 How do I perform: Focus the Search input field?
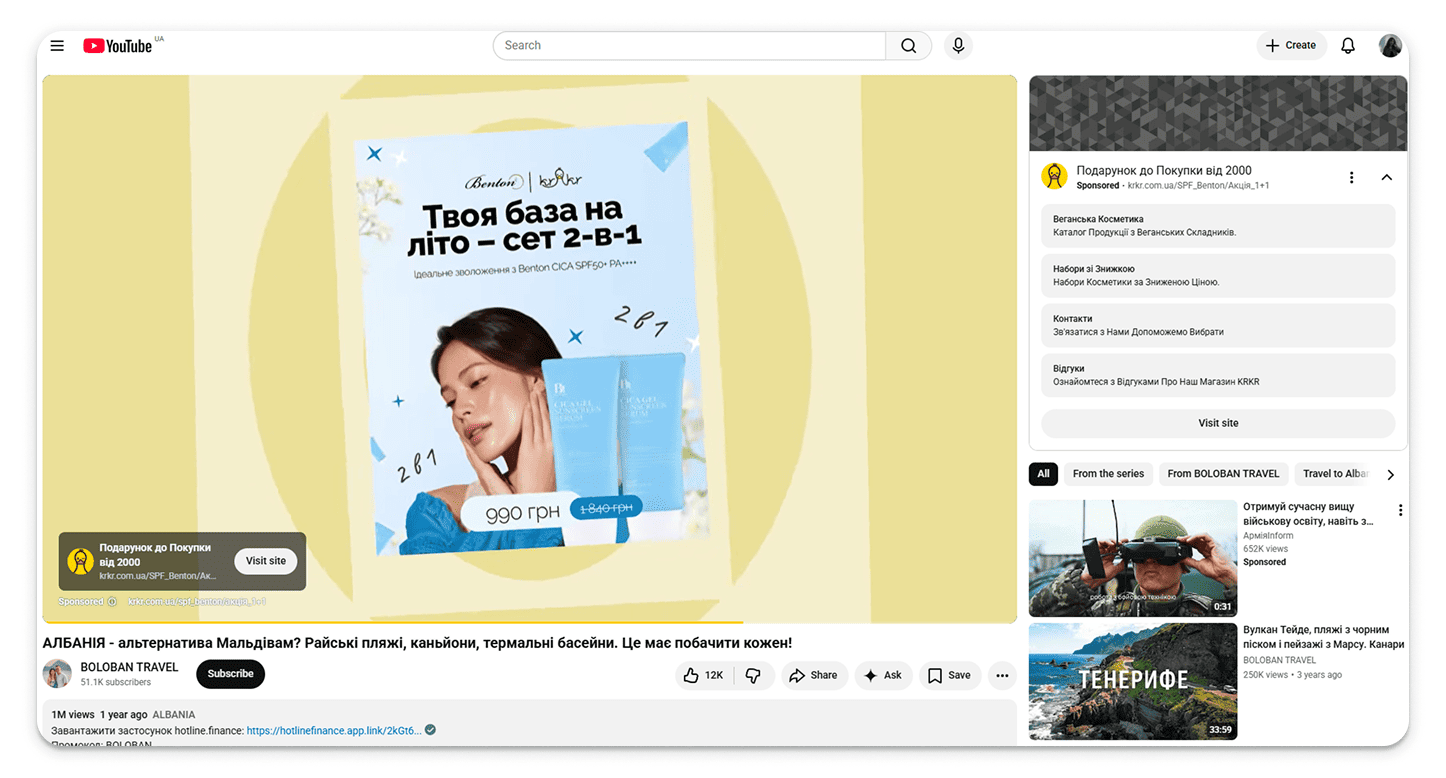click(x=689, y=46)
